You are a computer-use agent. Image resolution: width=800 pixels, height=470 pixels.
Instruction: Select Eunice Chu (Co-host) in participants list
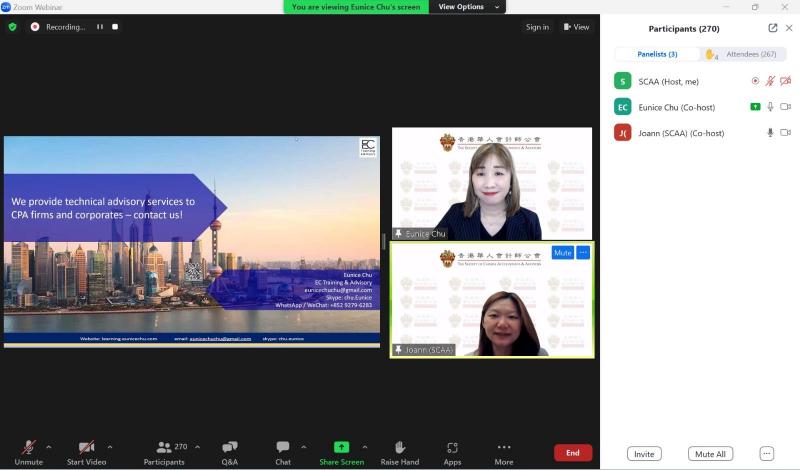pos(702,107)
